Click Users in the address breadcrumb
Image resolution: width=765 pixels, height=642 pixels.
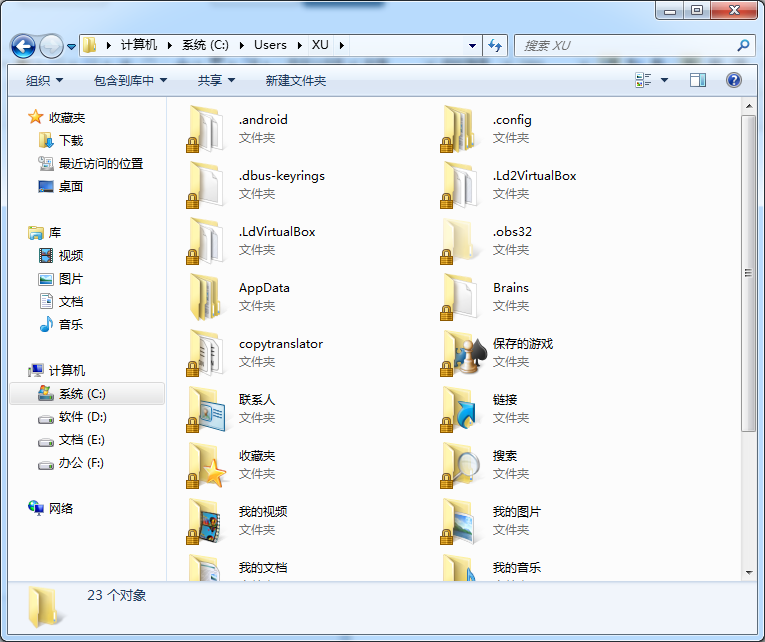coord(270,45)
